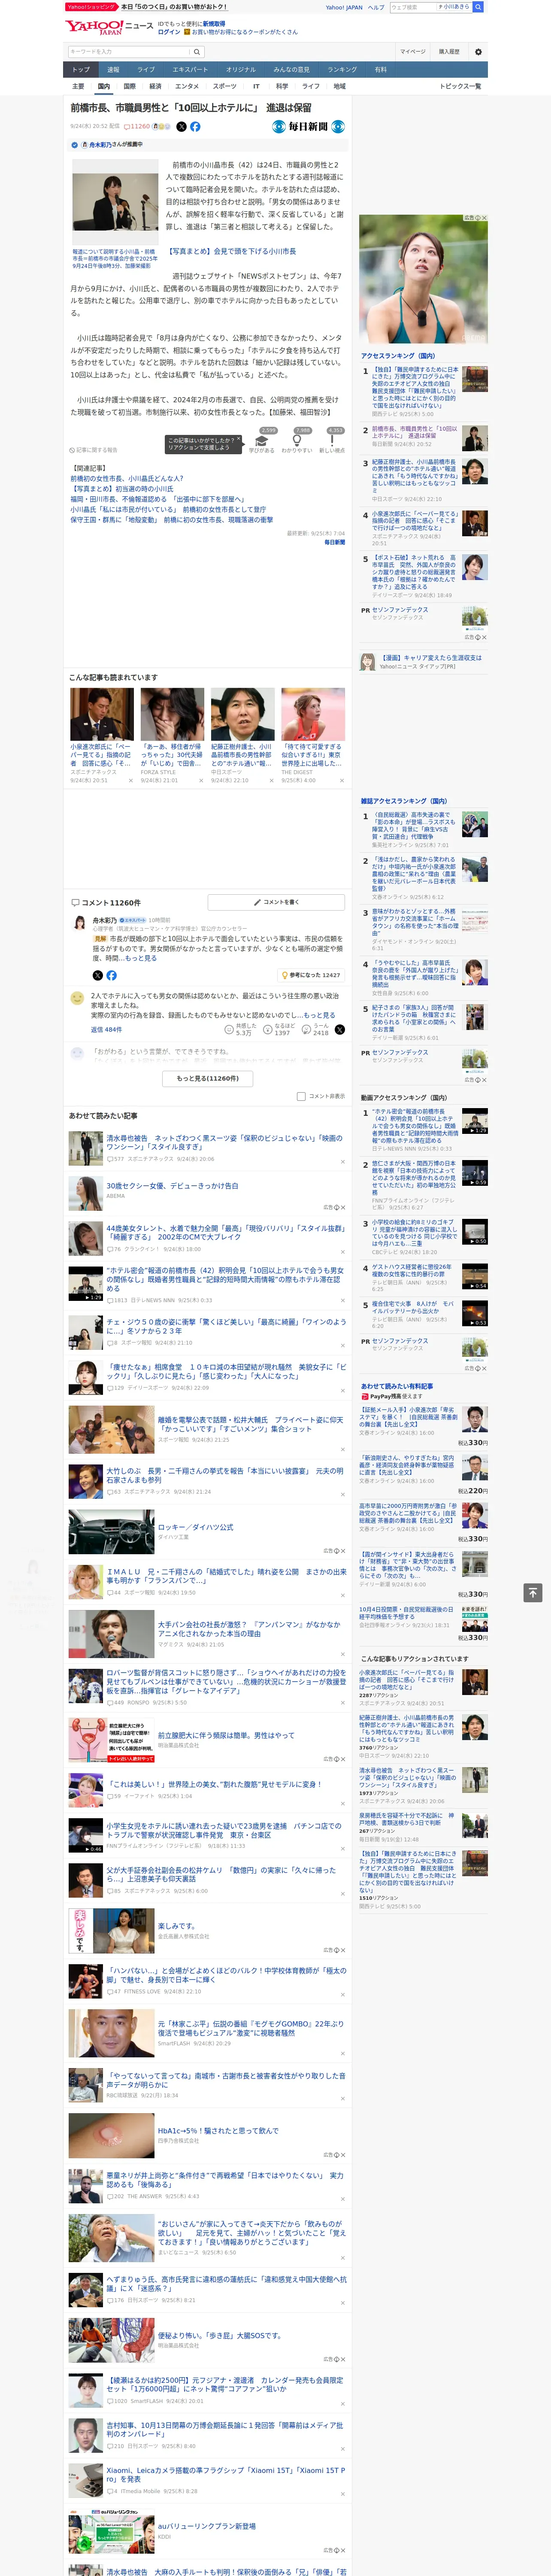Click コメントを書く button

277,902
